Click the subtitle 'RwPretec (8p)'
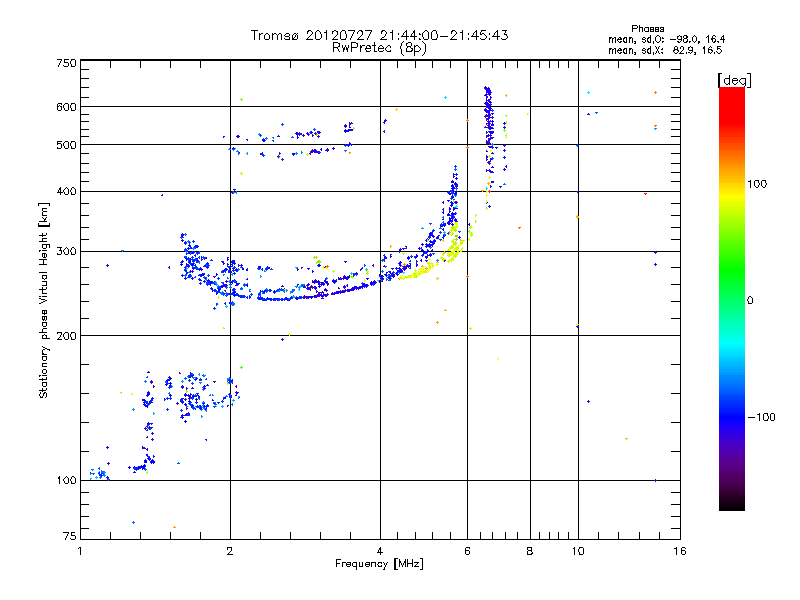Viewport: 800px width, 600px height. point(379,48)
